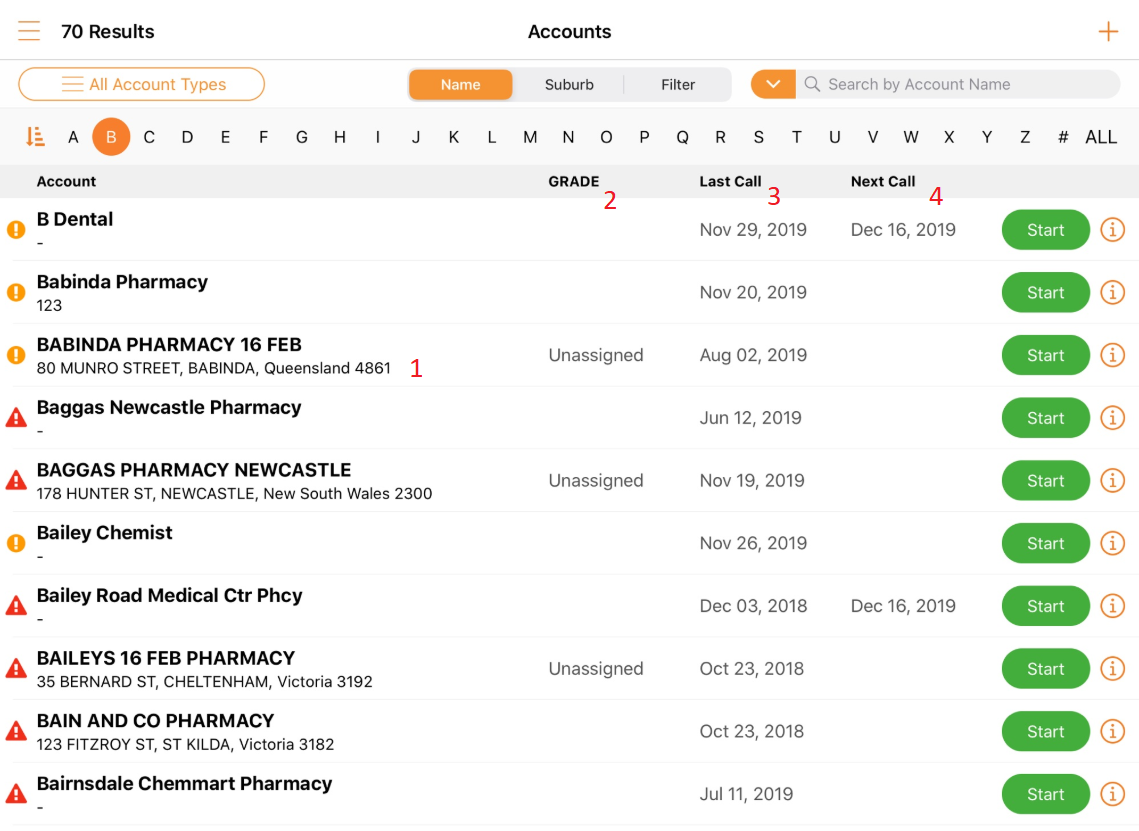Add a new account with plus icon
1139x831 pixels.
pos(1108,31)
